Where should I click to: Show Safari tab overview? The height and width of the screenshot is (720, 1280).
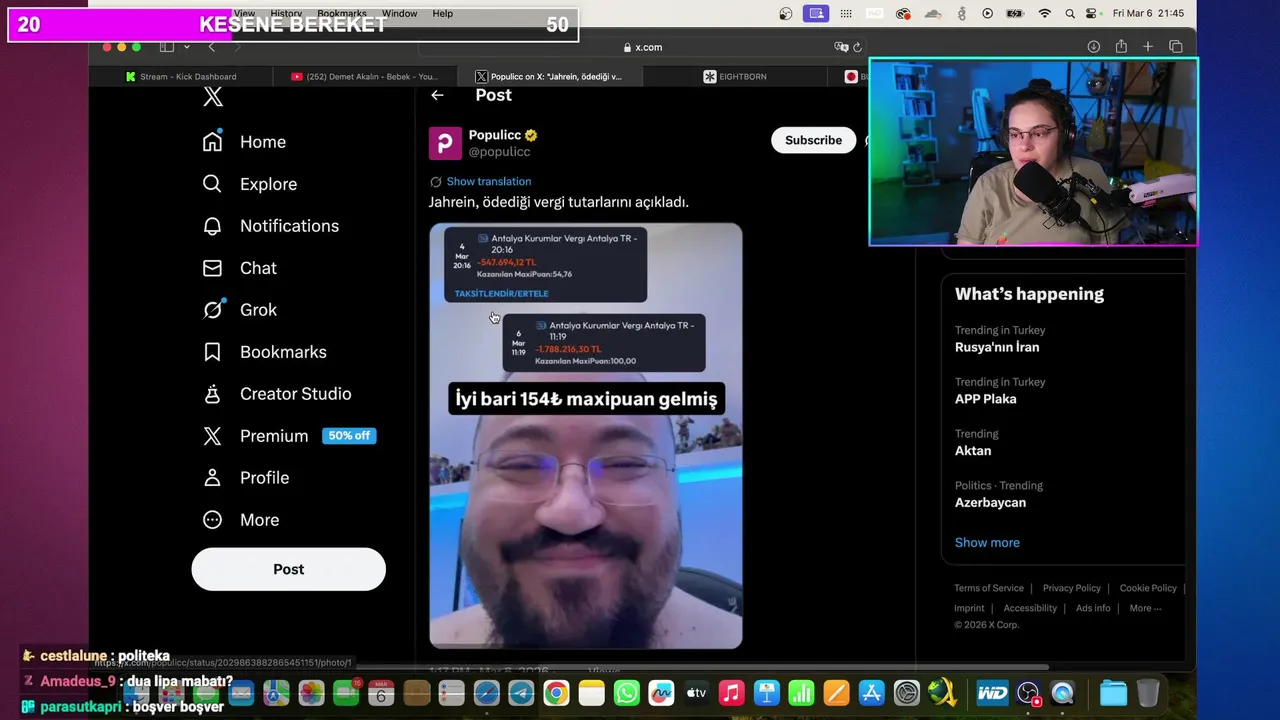(1176, 47)
